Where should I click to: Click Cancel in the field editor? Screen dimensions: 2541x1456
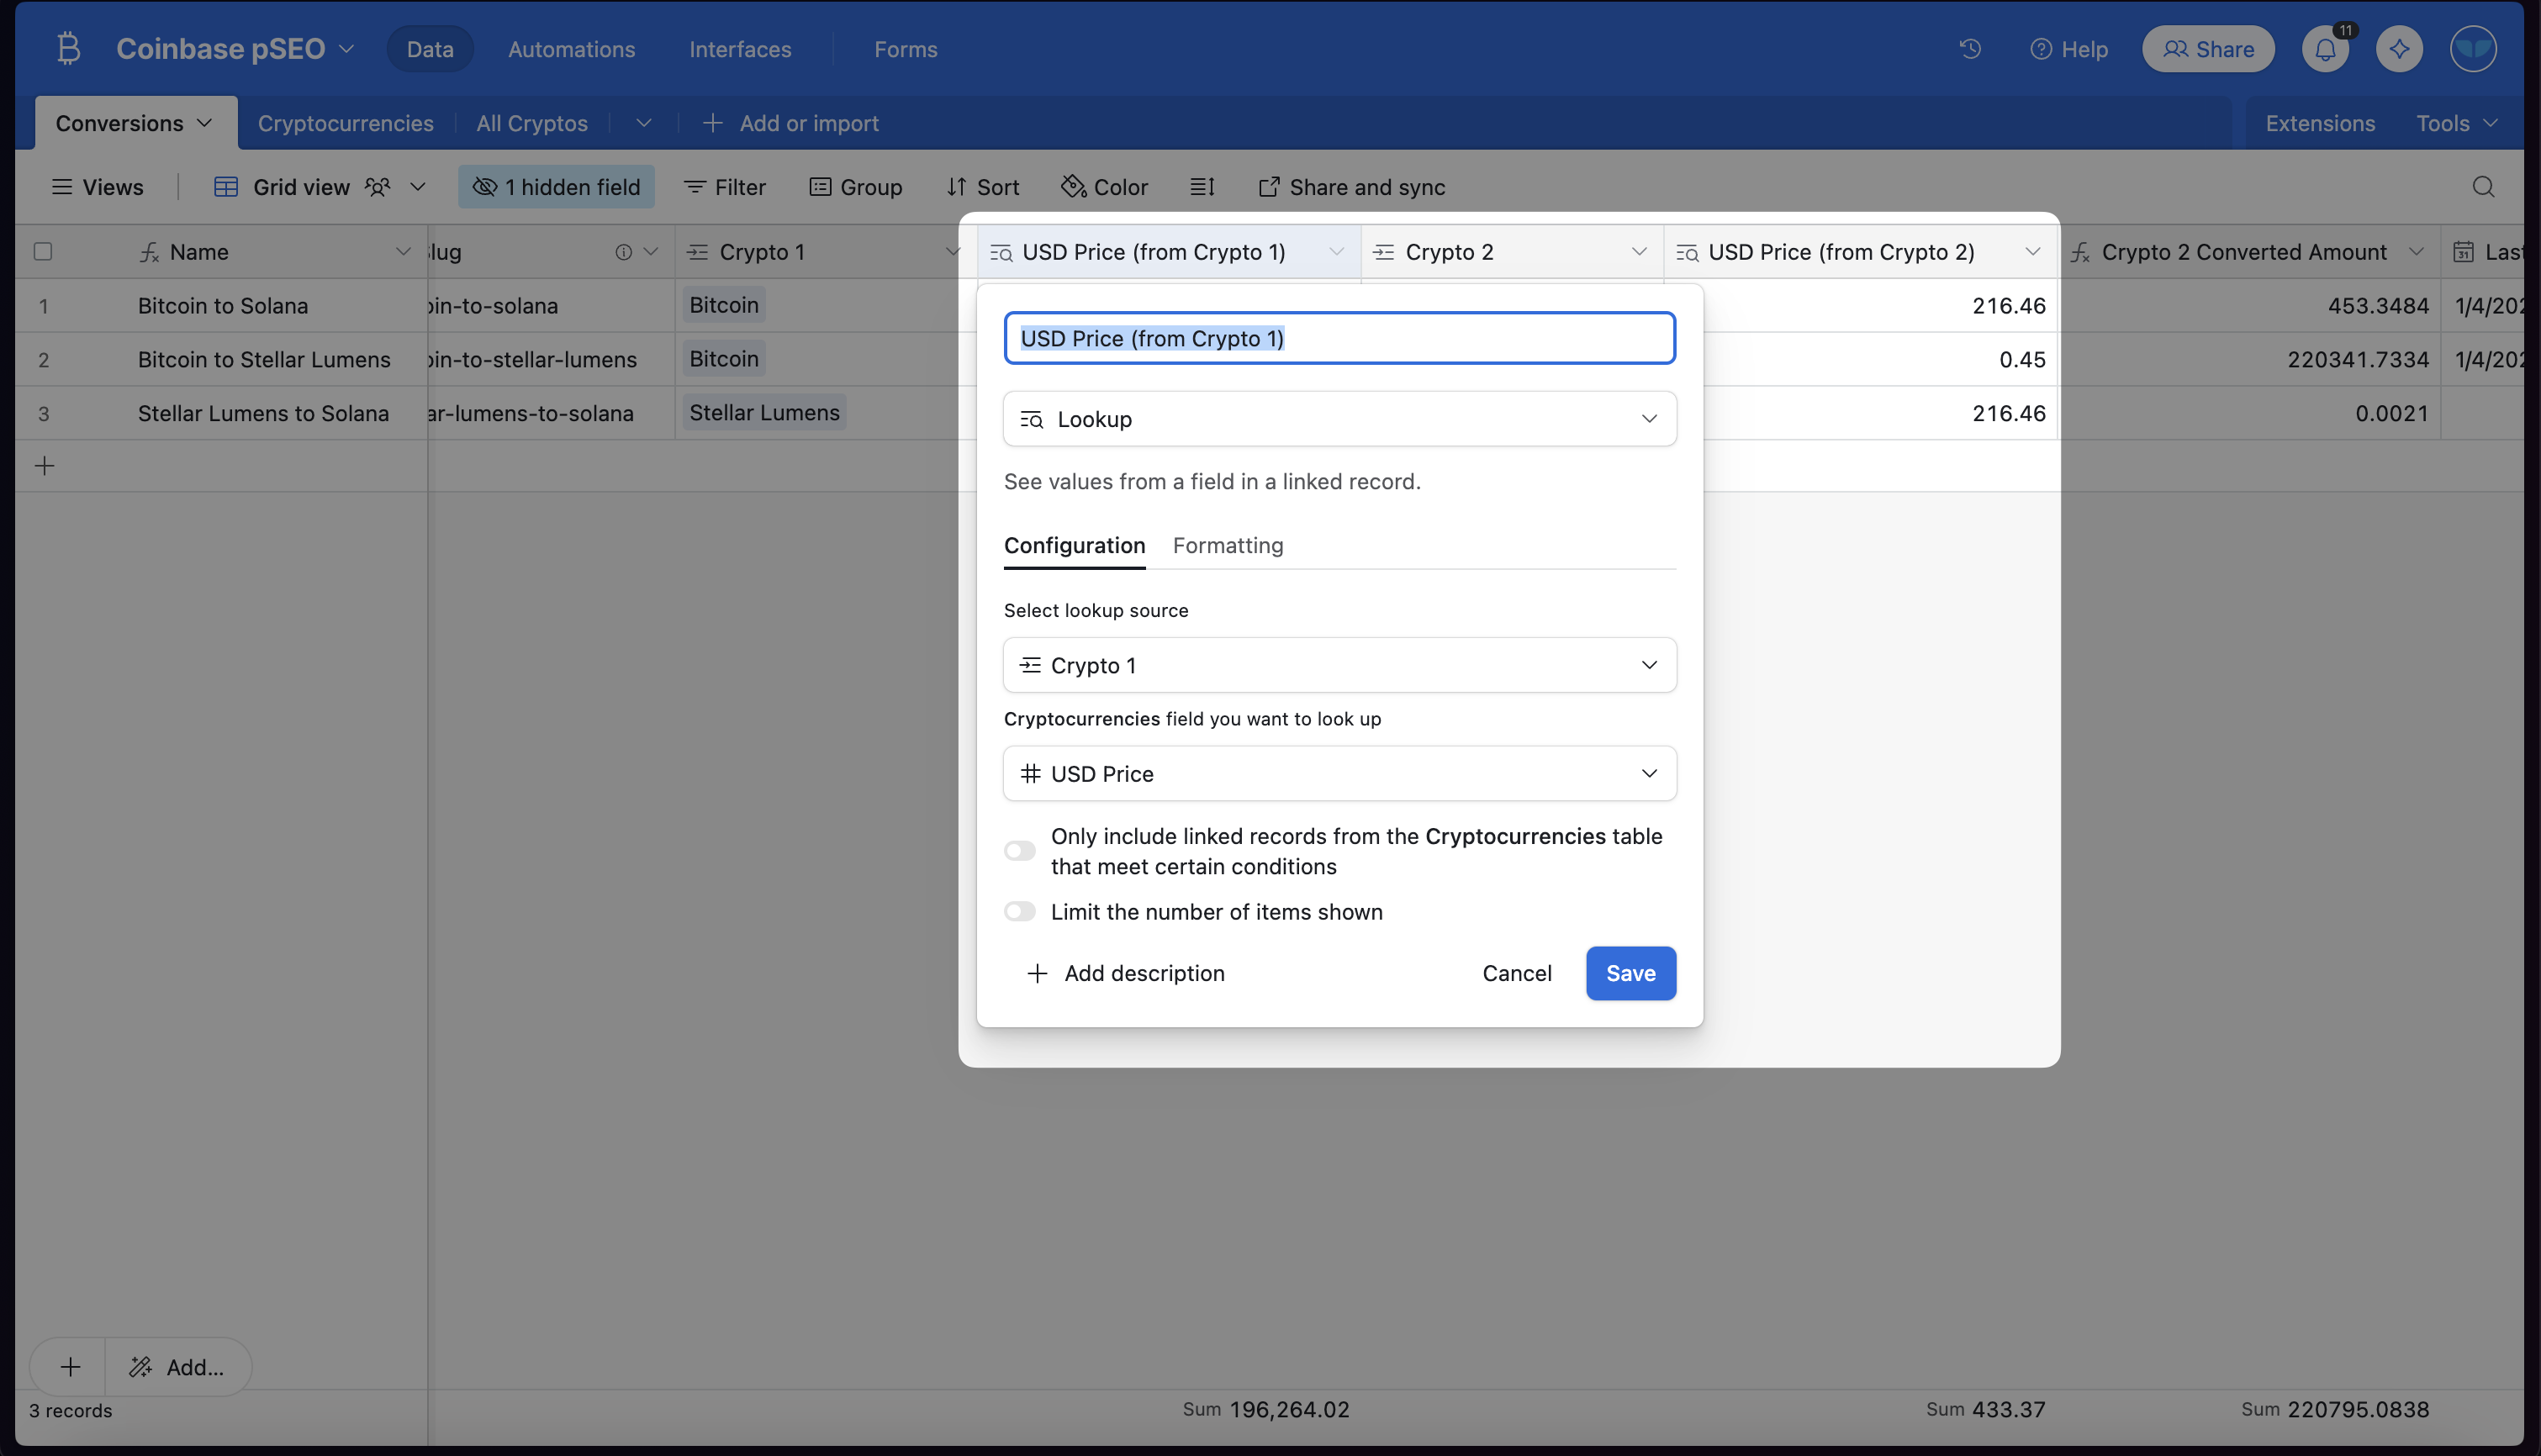coord(1516,973)
